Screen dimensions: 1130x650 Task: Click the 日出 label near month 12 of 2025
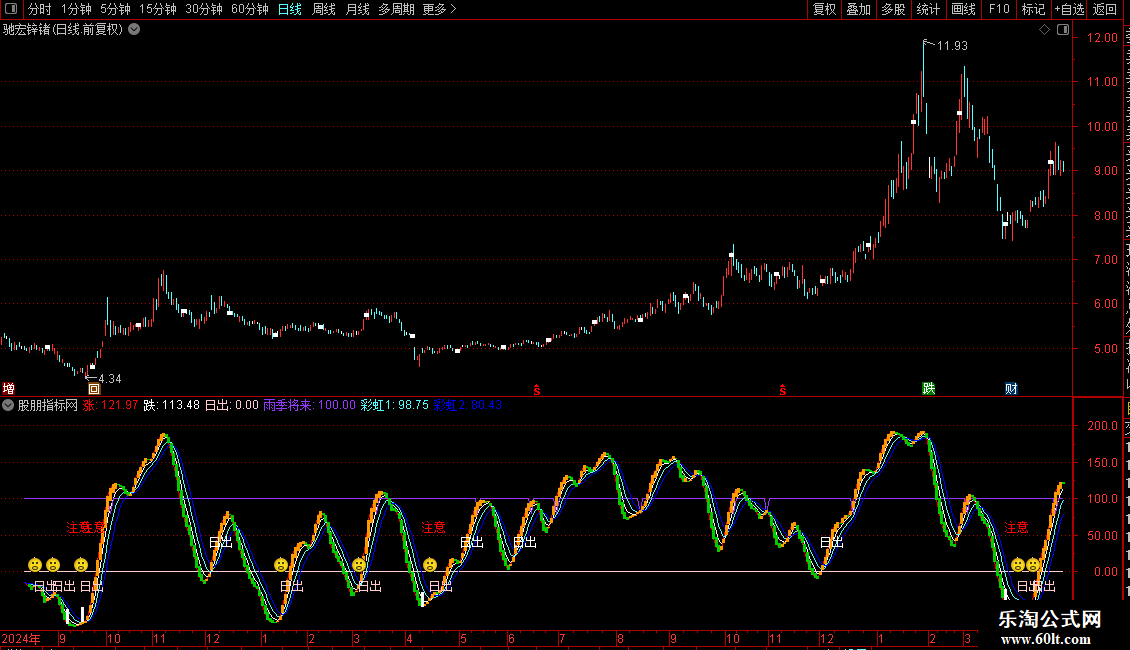tap(832, 543)
